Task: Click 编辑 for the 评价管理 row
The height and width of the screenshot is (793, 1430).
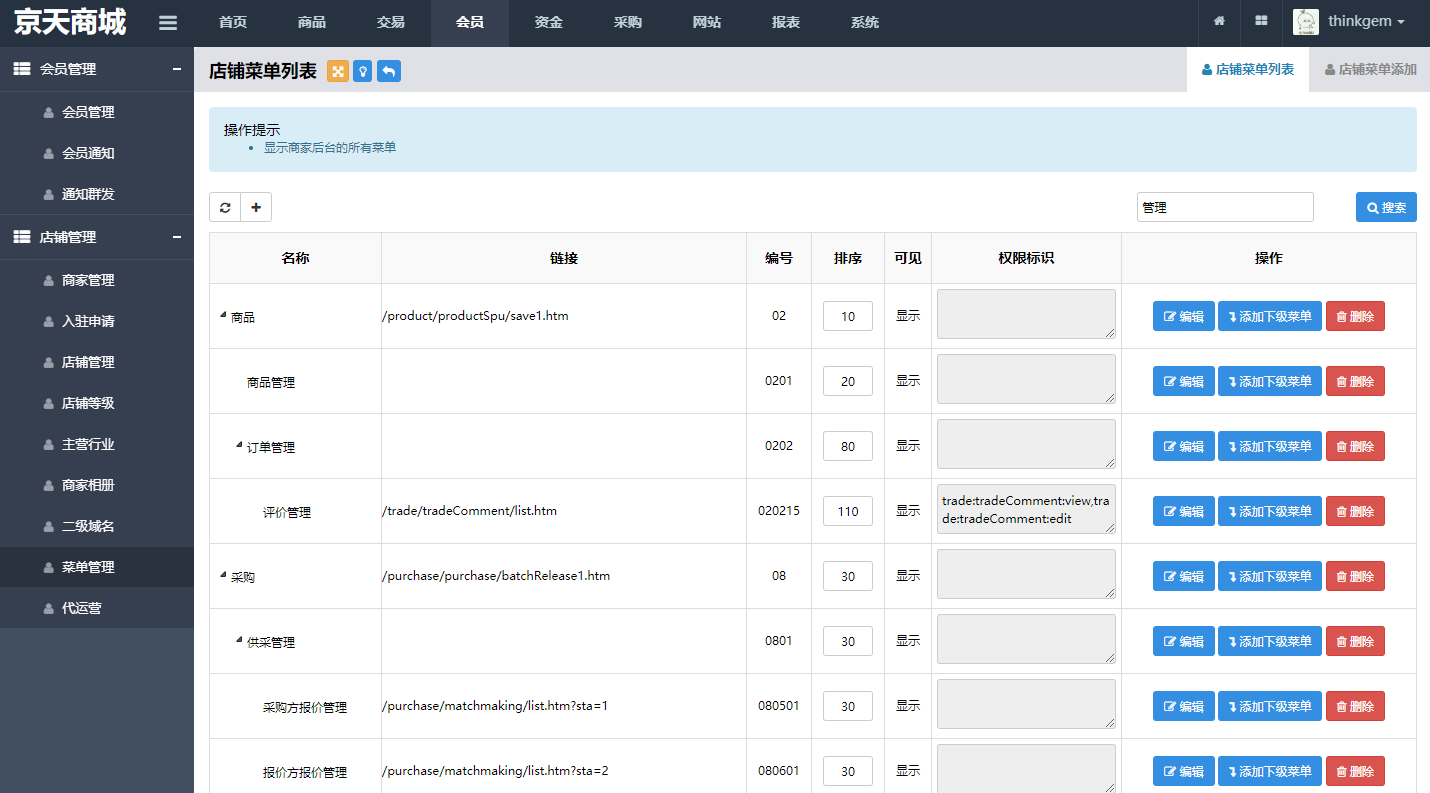Action: coord(1184,511)
